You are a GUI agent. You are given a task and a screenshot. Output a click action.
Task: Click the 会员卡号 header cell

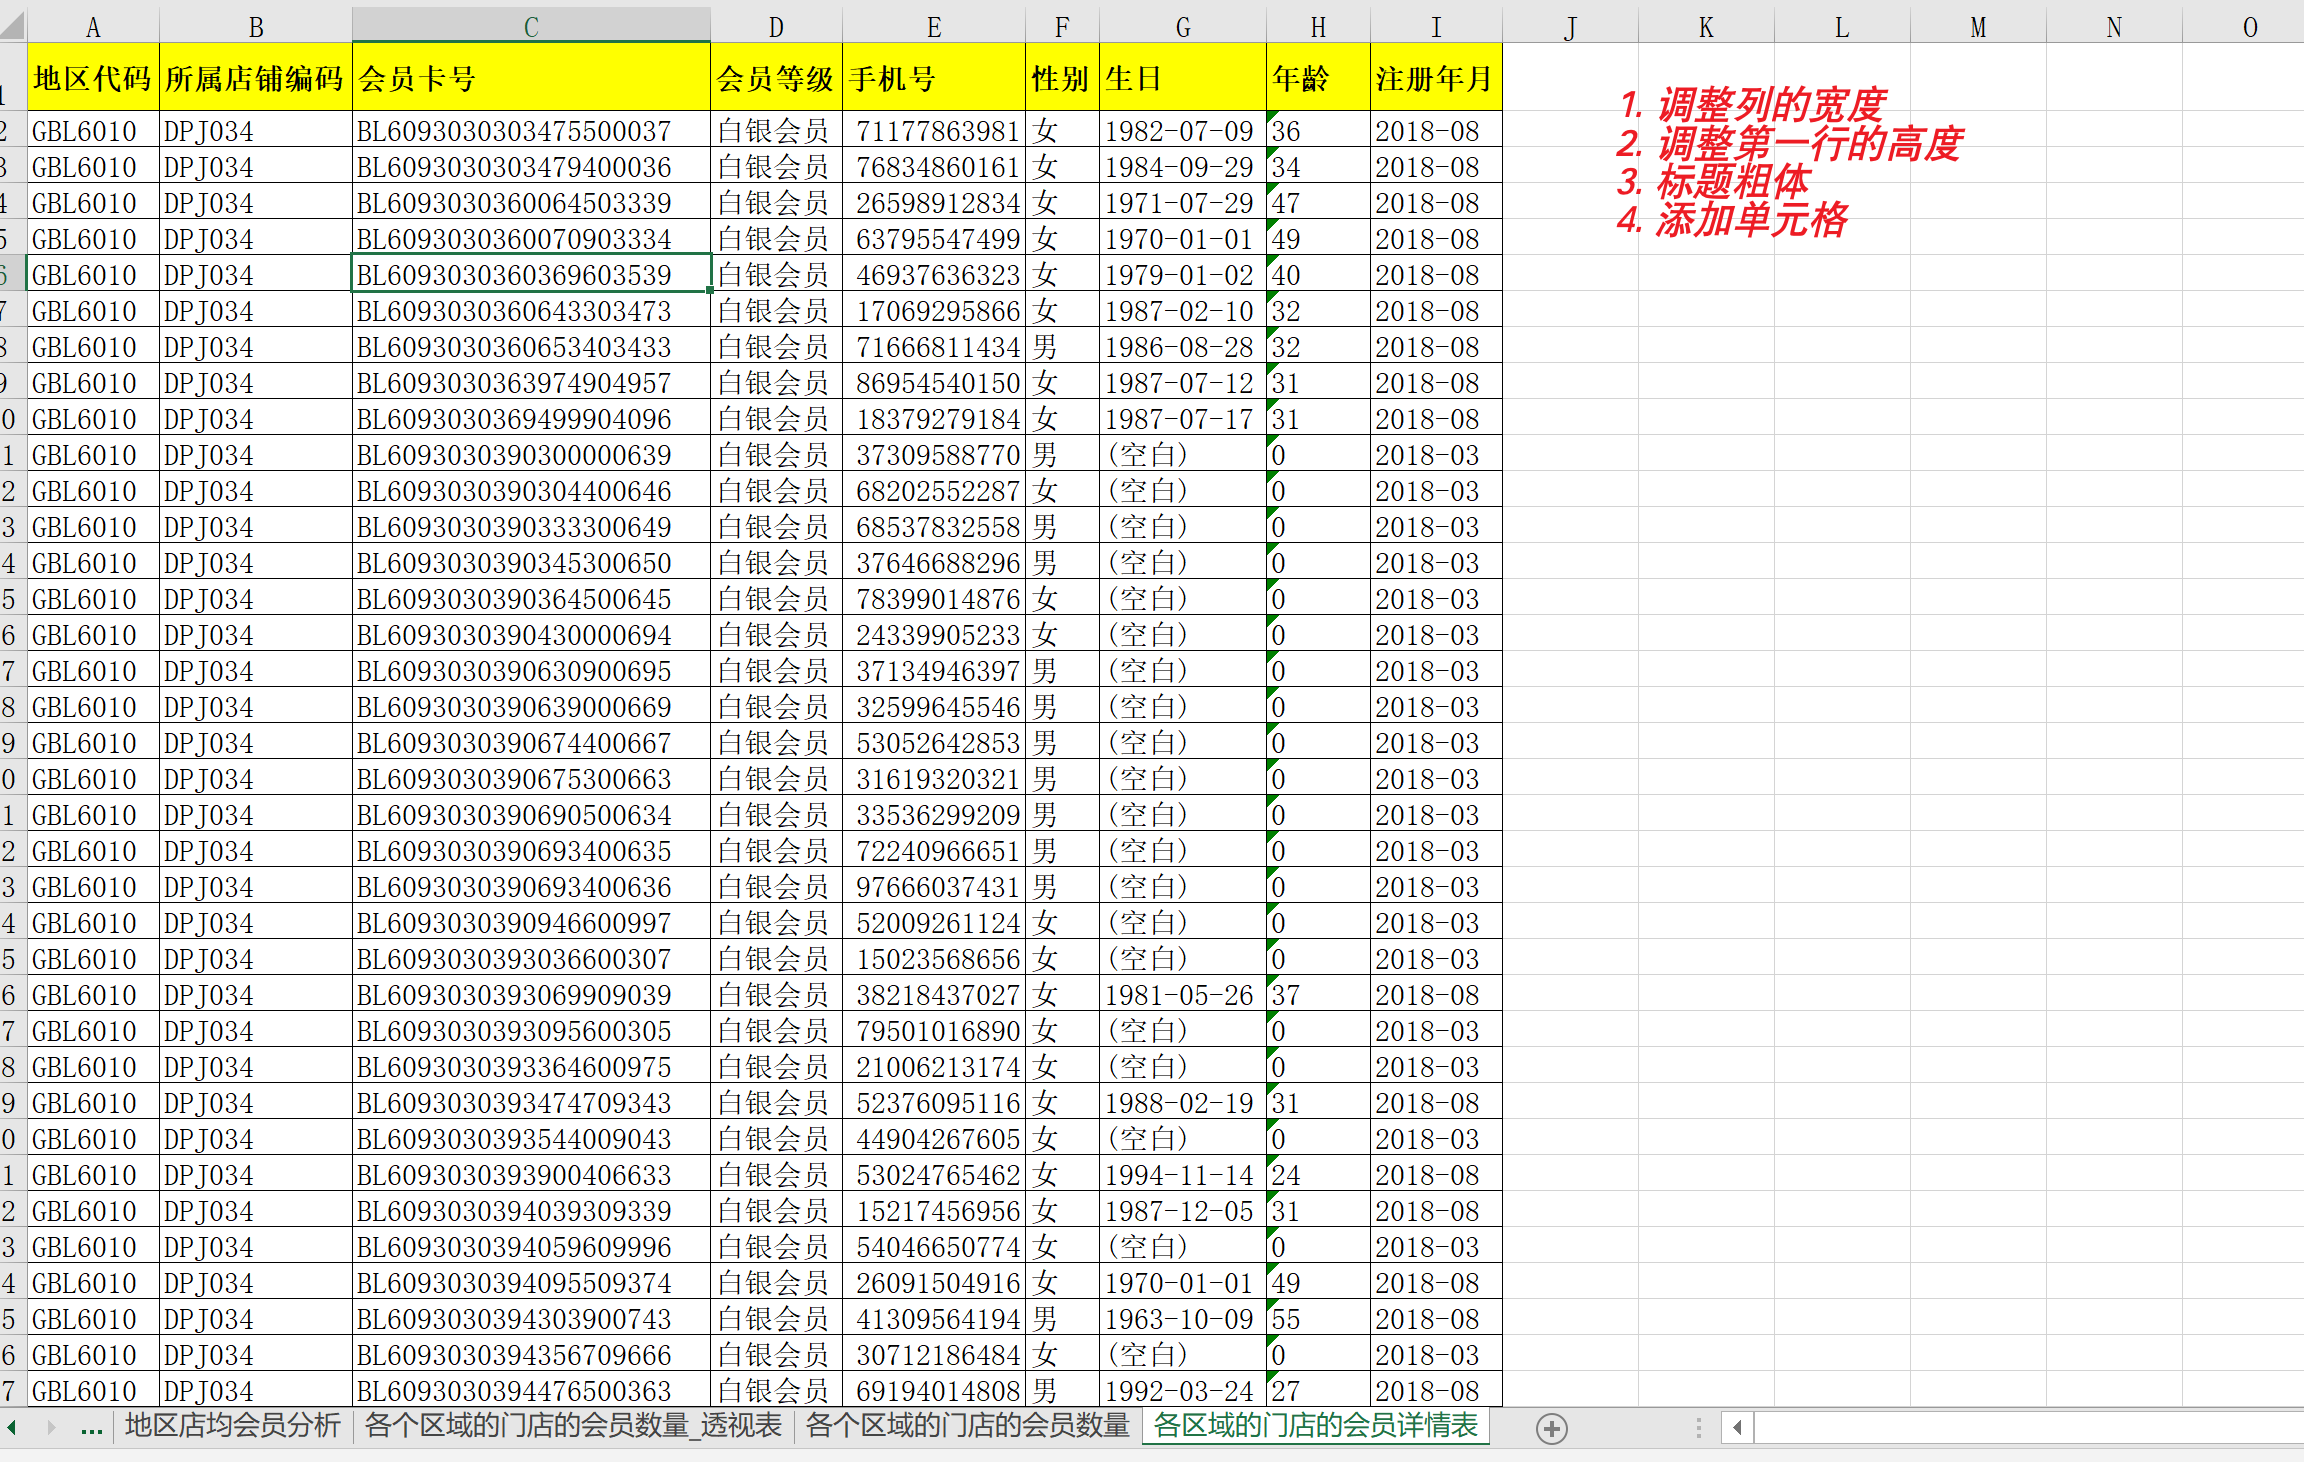click(531, 78)
